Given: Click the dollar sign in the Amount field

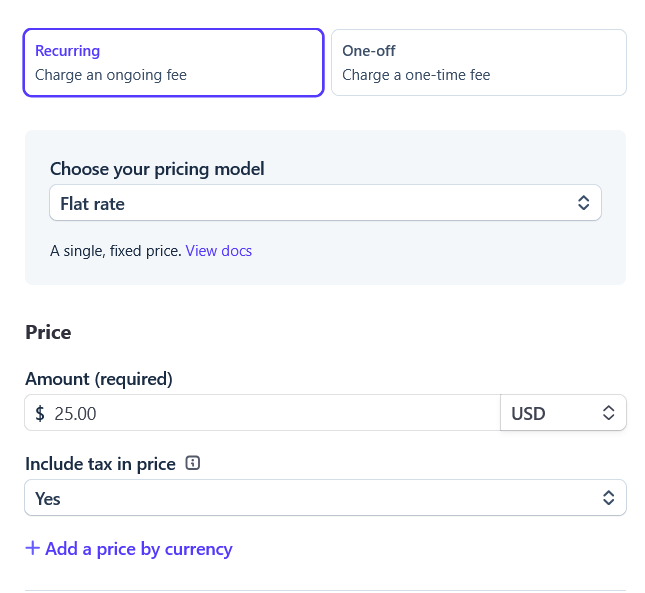Looking at the screenshot, I should [x=40, y=413].
